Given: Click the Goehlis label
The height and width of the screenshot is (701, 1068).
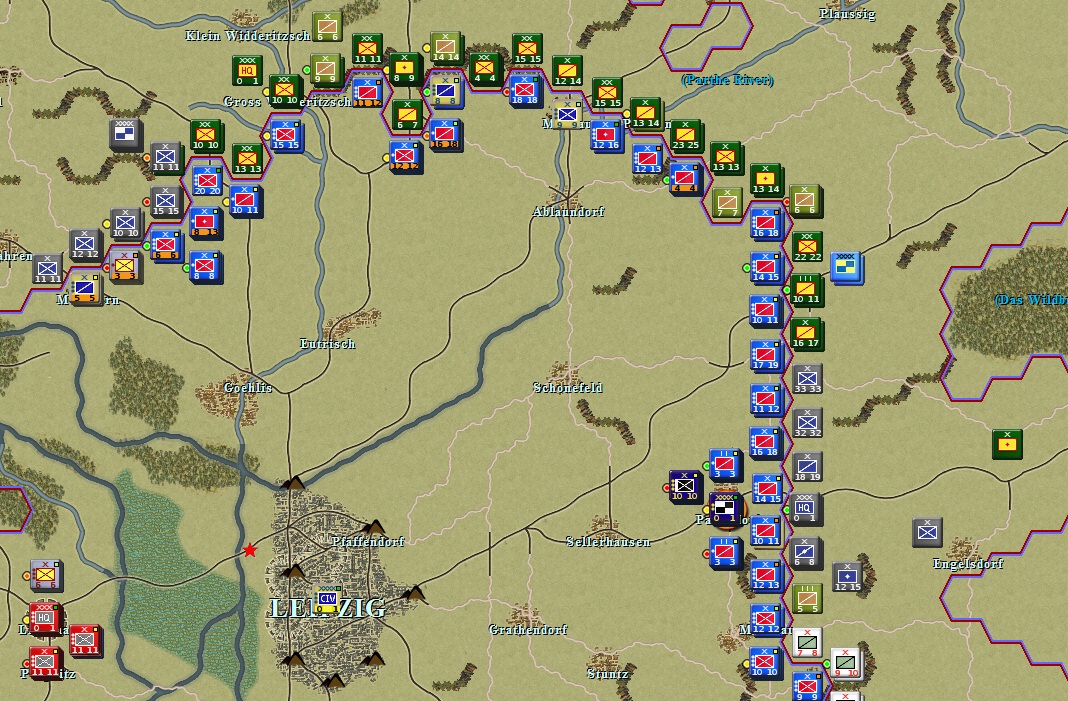Looking at the screenshot, I should click(248, 388).
